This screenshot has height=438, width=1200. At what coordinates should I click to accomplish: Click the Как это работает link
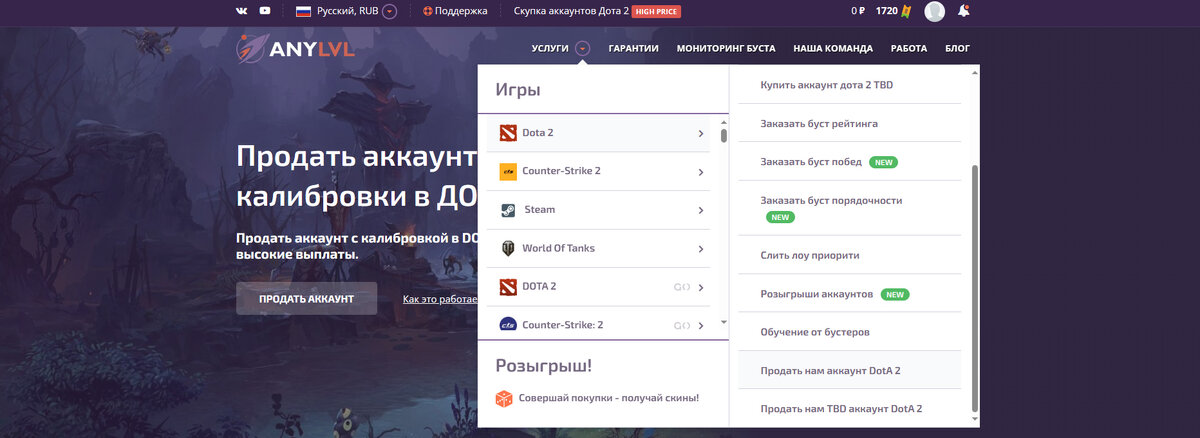coord(441,299)
